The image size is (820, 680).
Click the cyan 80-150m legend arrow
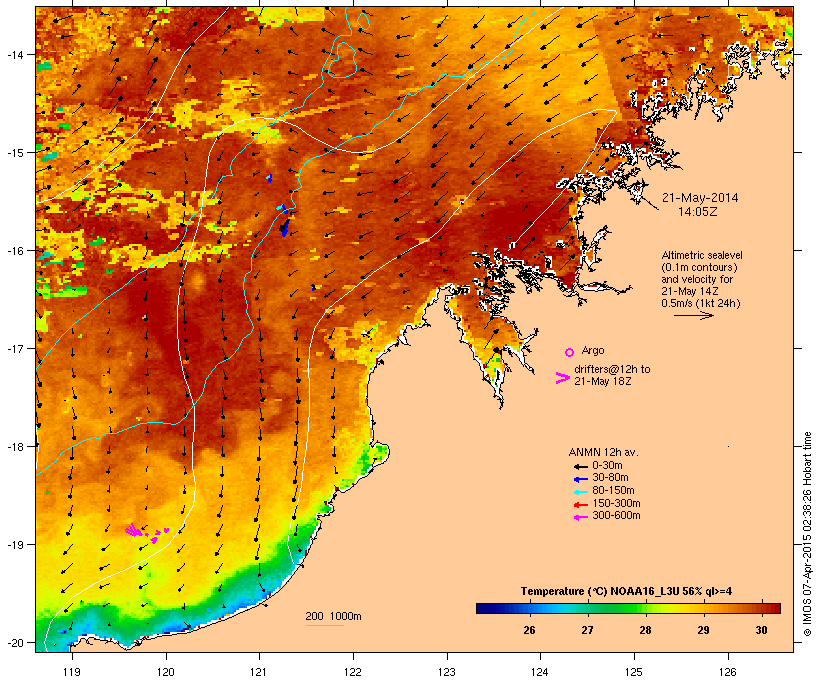pyautogui.click(x=580, y=492)
